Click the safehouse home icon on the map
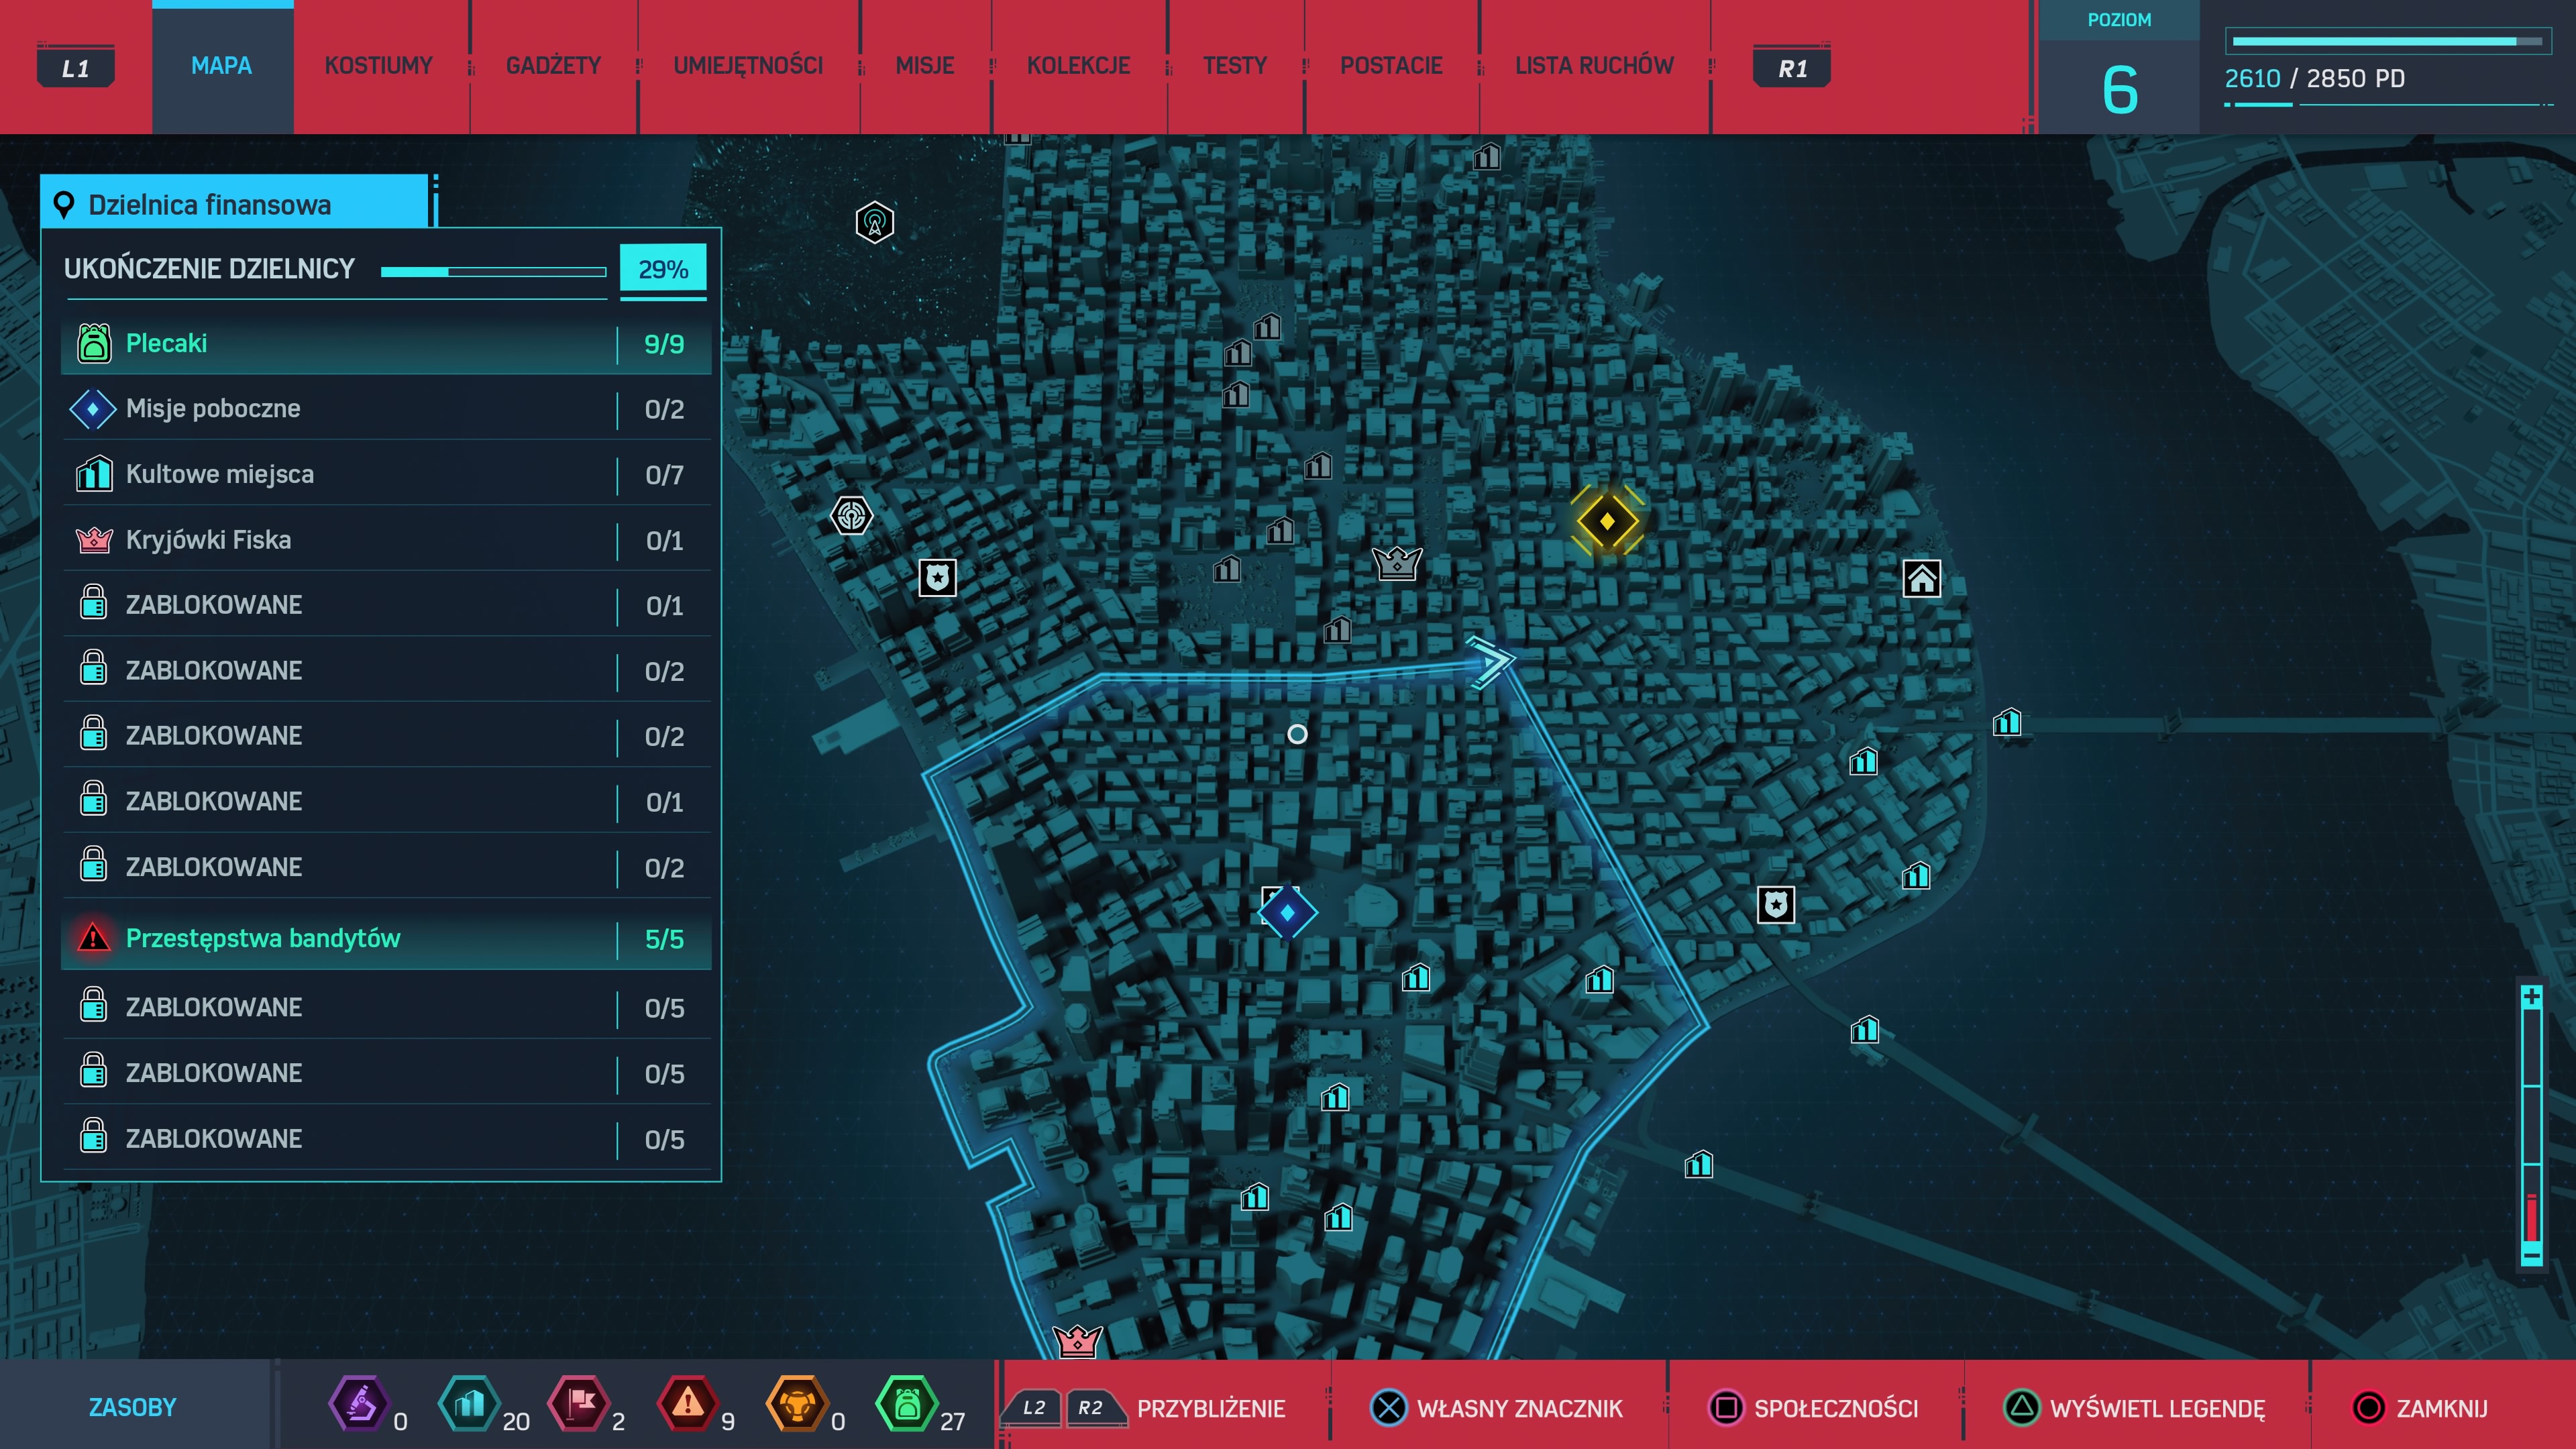 [1921, 579]
